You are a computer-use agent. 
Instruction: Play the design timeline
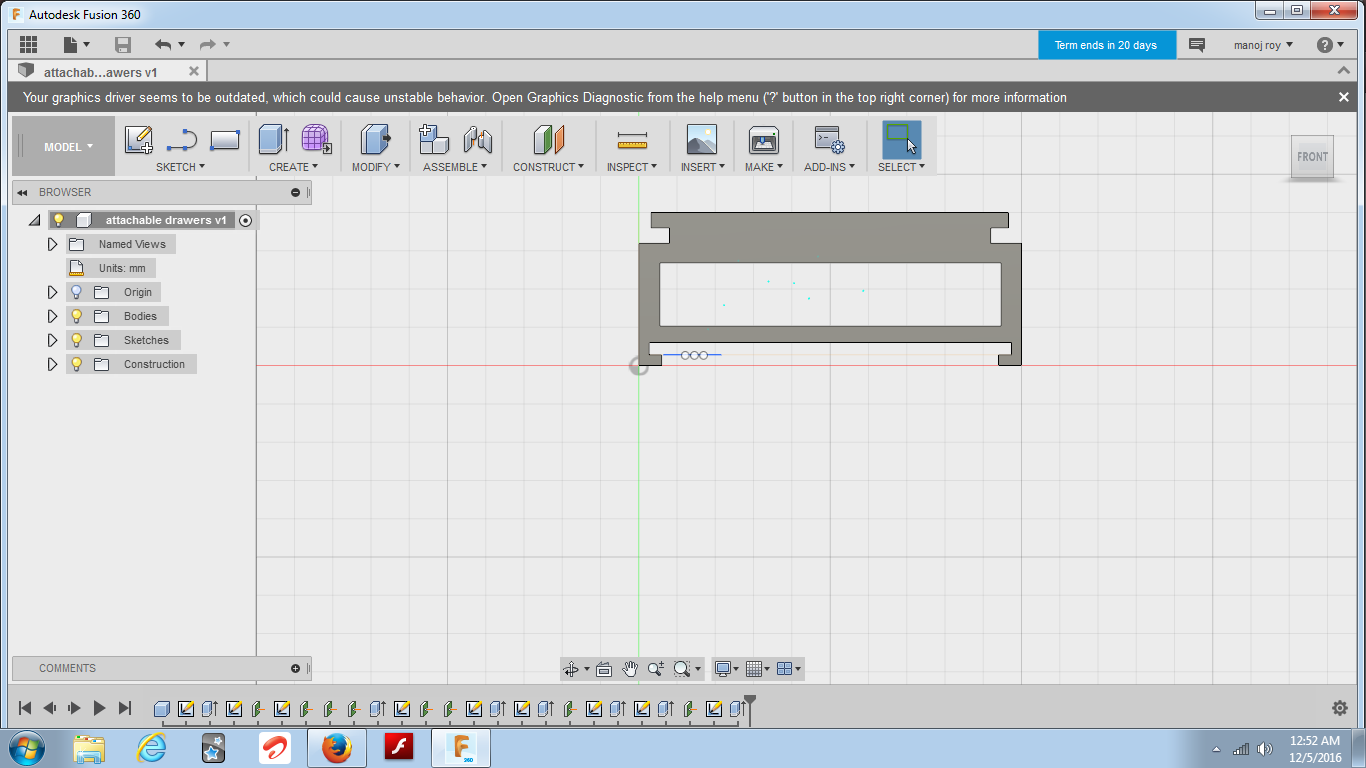click(99, 707)
